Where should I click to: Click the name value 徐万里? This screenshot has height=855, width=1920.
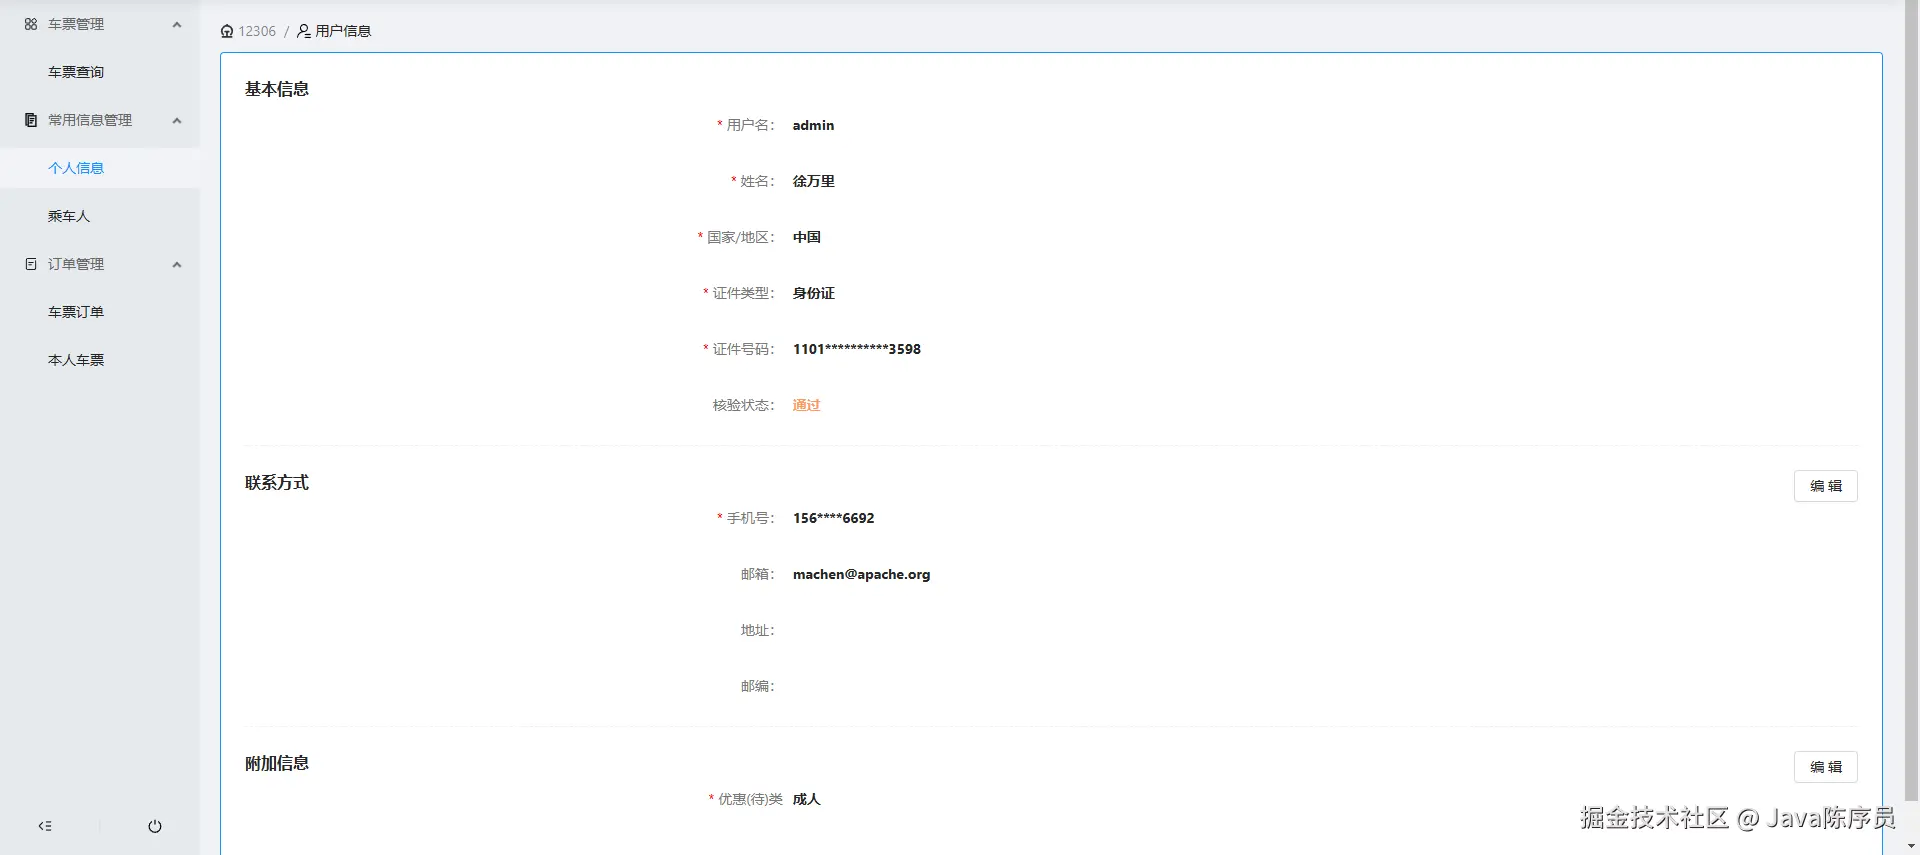(813, 181)
